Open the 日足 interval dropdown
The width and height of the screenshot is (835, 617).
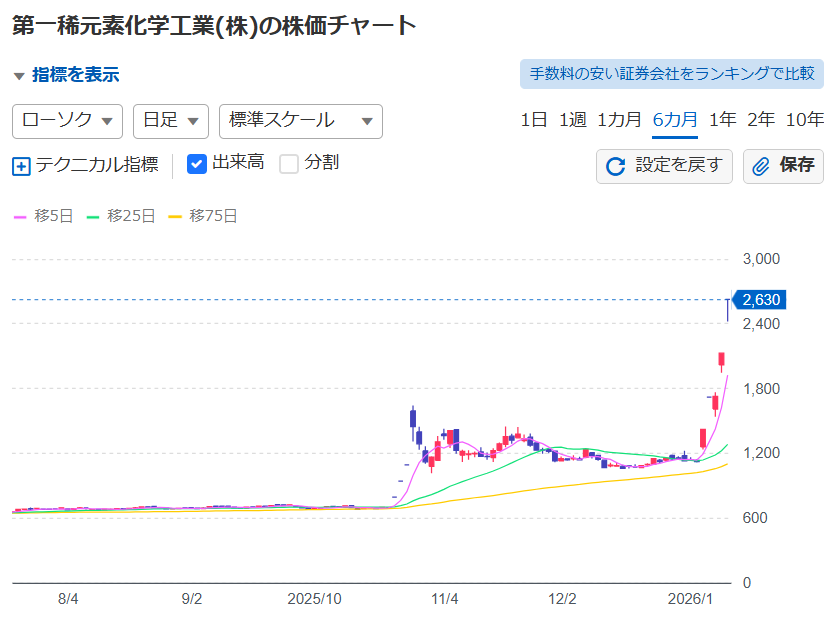170,121
